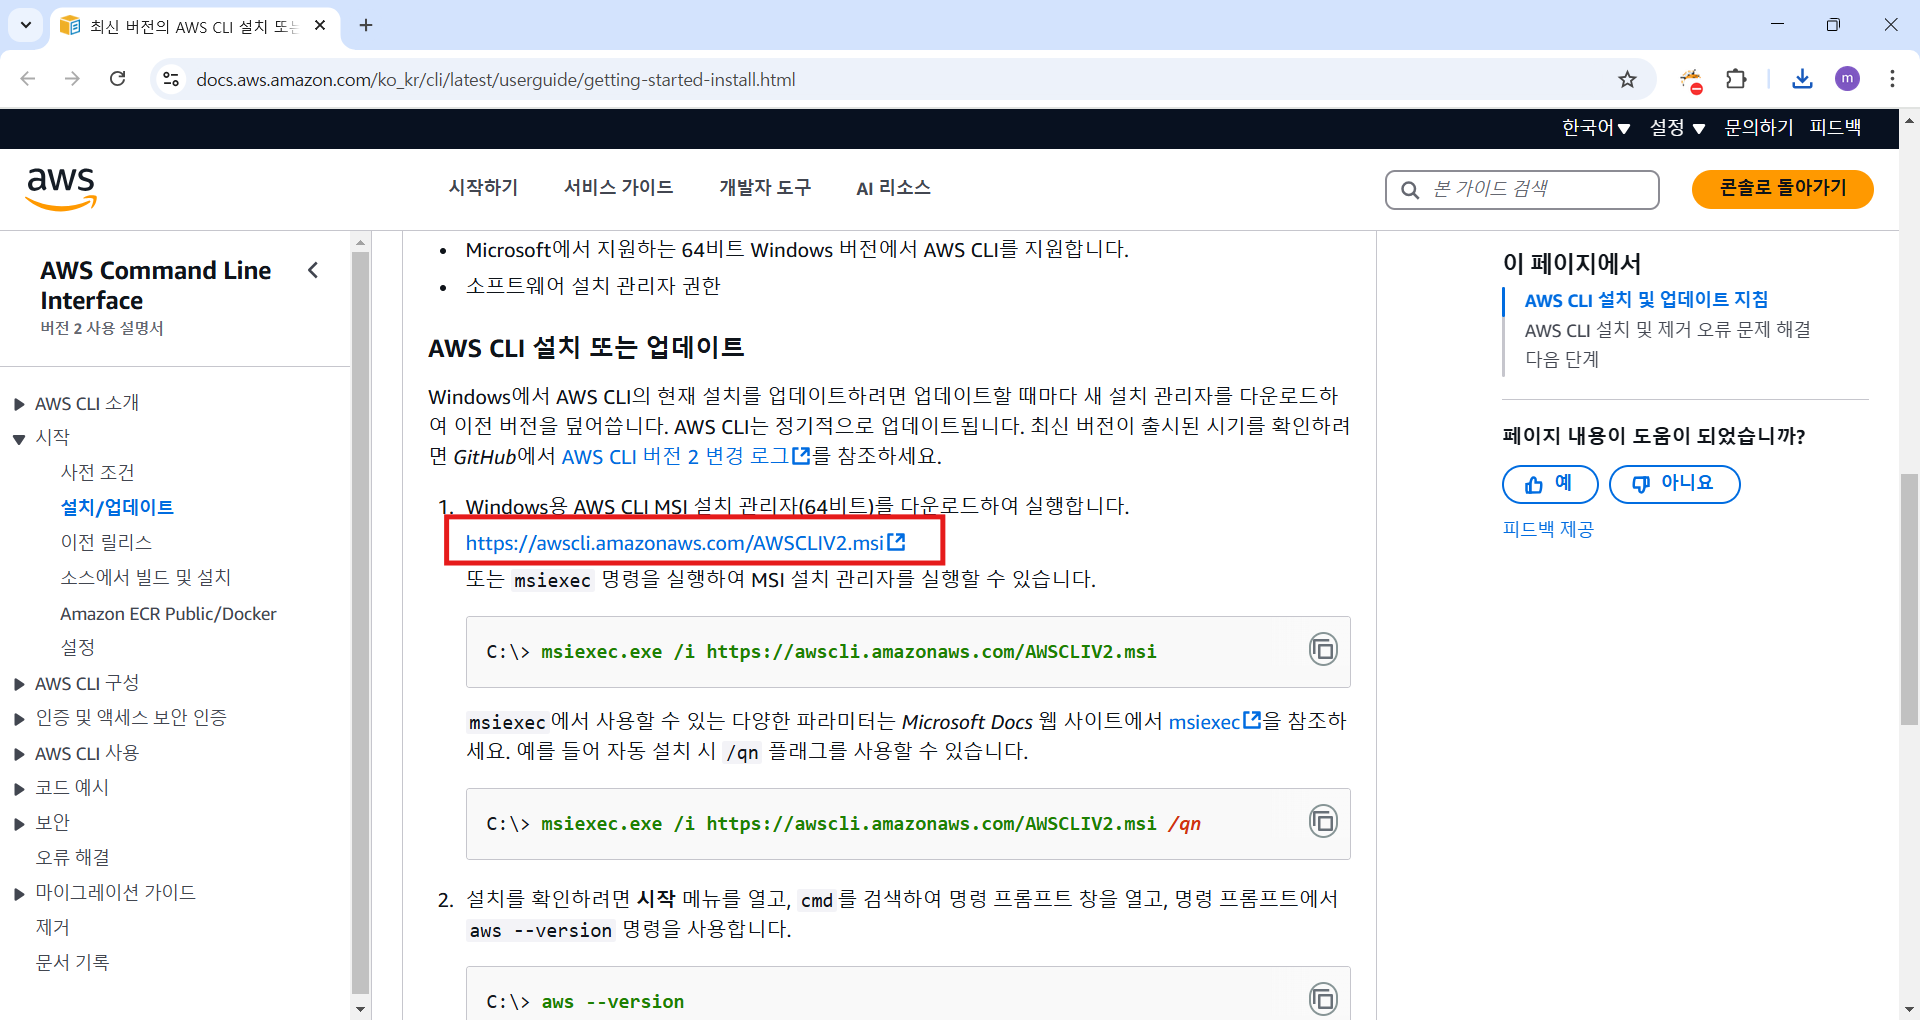
Task: Click 피드백 제공 link
Action: (x=1548, y=530)
